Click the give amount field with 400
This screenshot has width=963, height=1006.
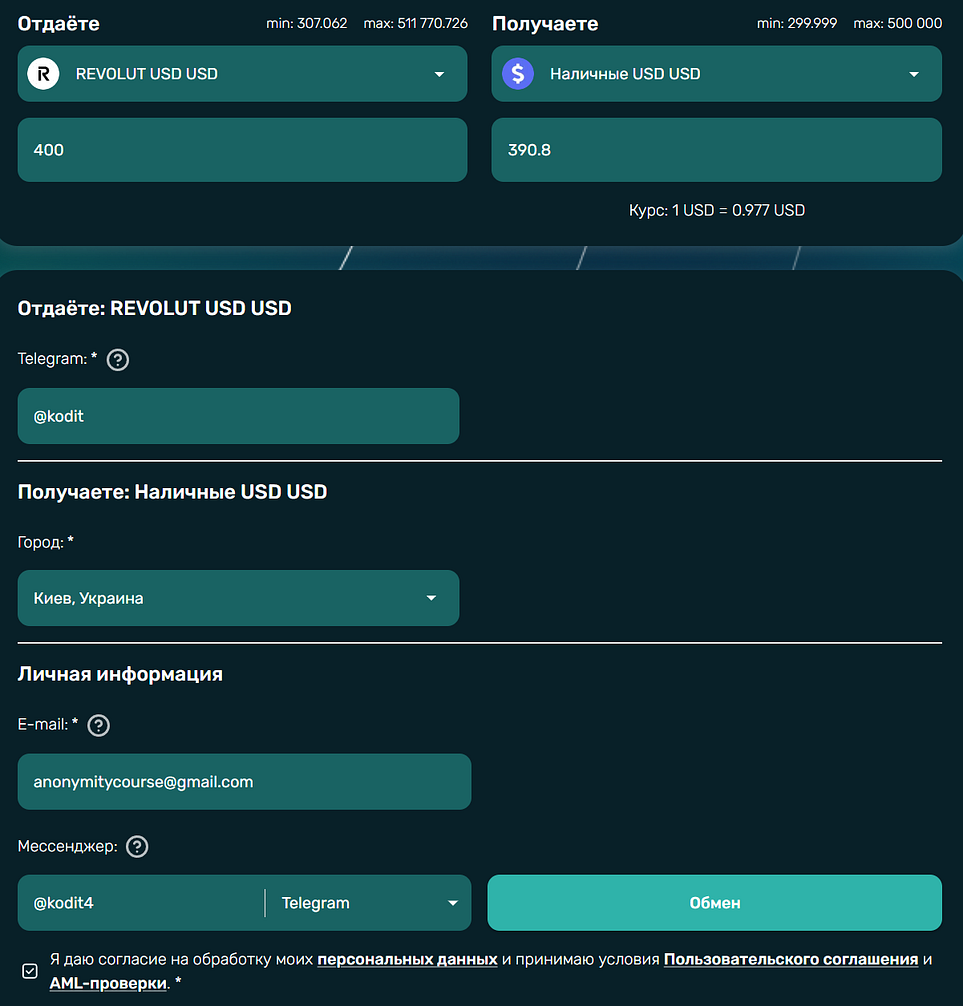[x=242, y=150]
